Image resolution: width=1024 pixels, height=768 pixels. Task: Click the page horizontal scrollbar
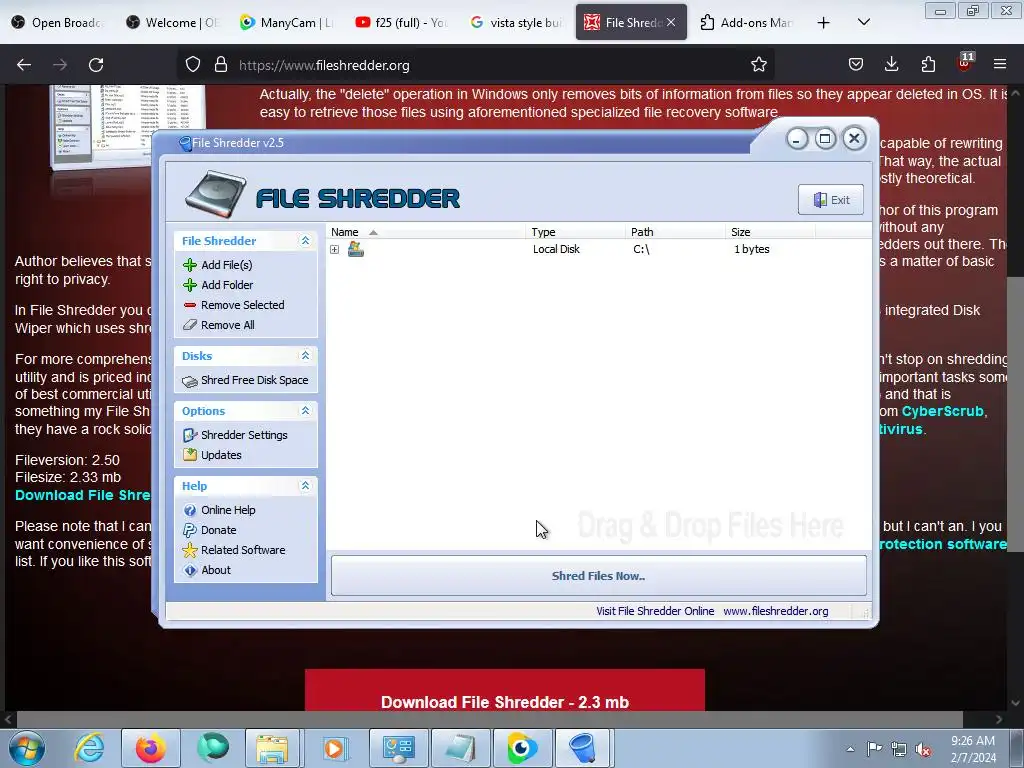tap(490, 719)
